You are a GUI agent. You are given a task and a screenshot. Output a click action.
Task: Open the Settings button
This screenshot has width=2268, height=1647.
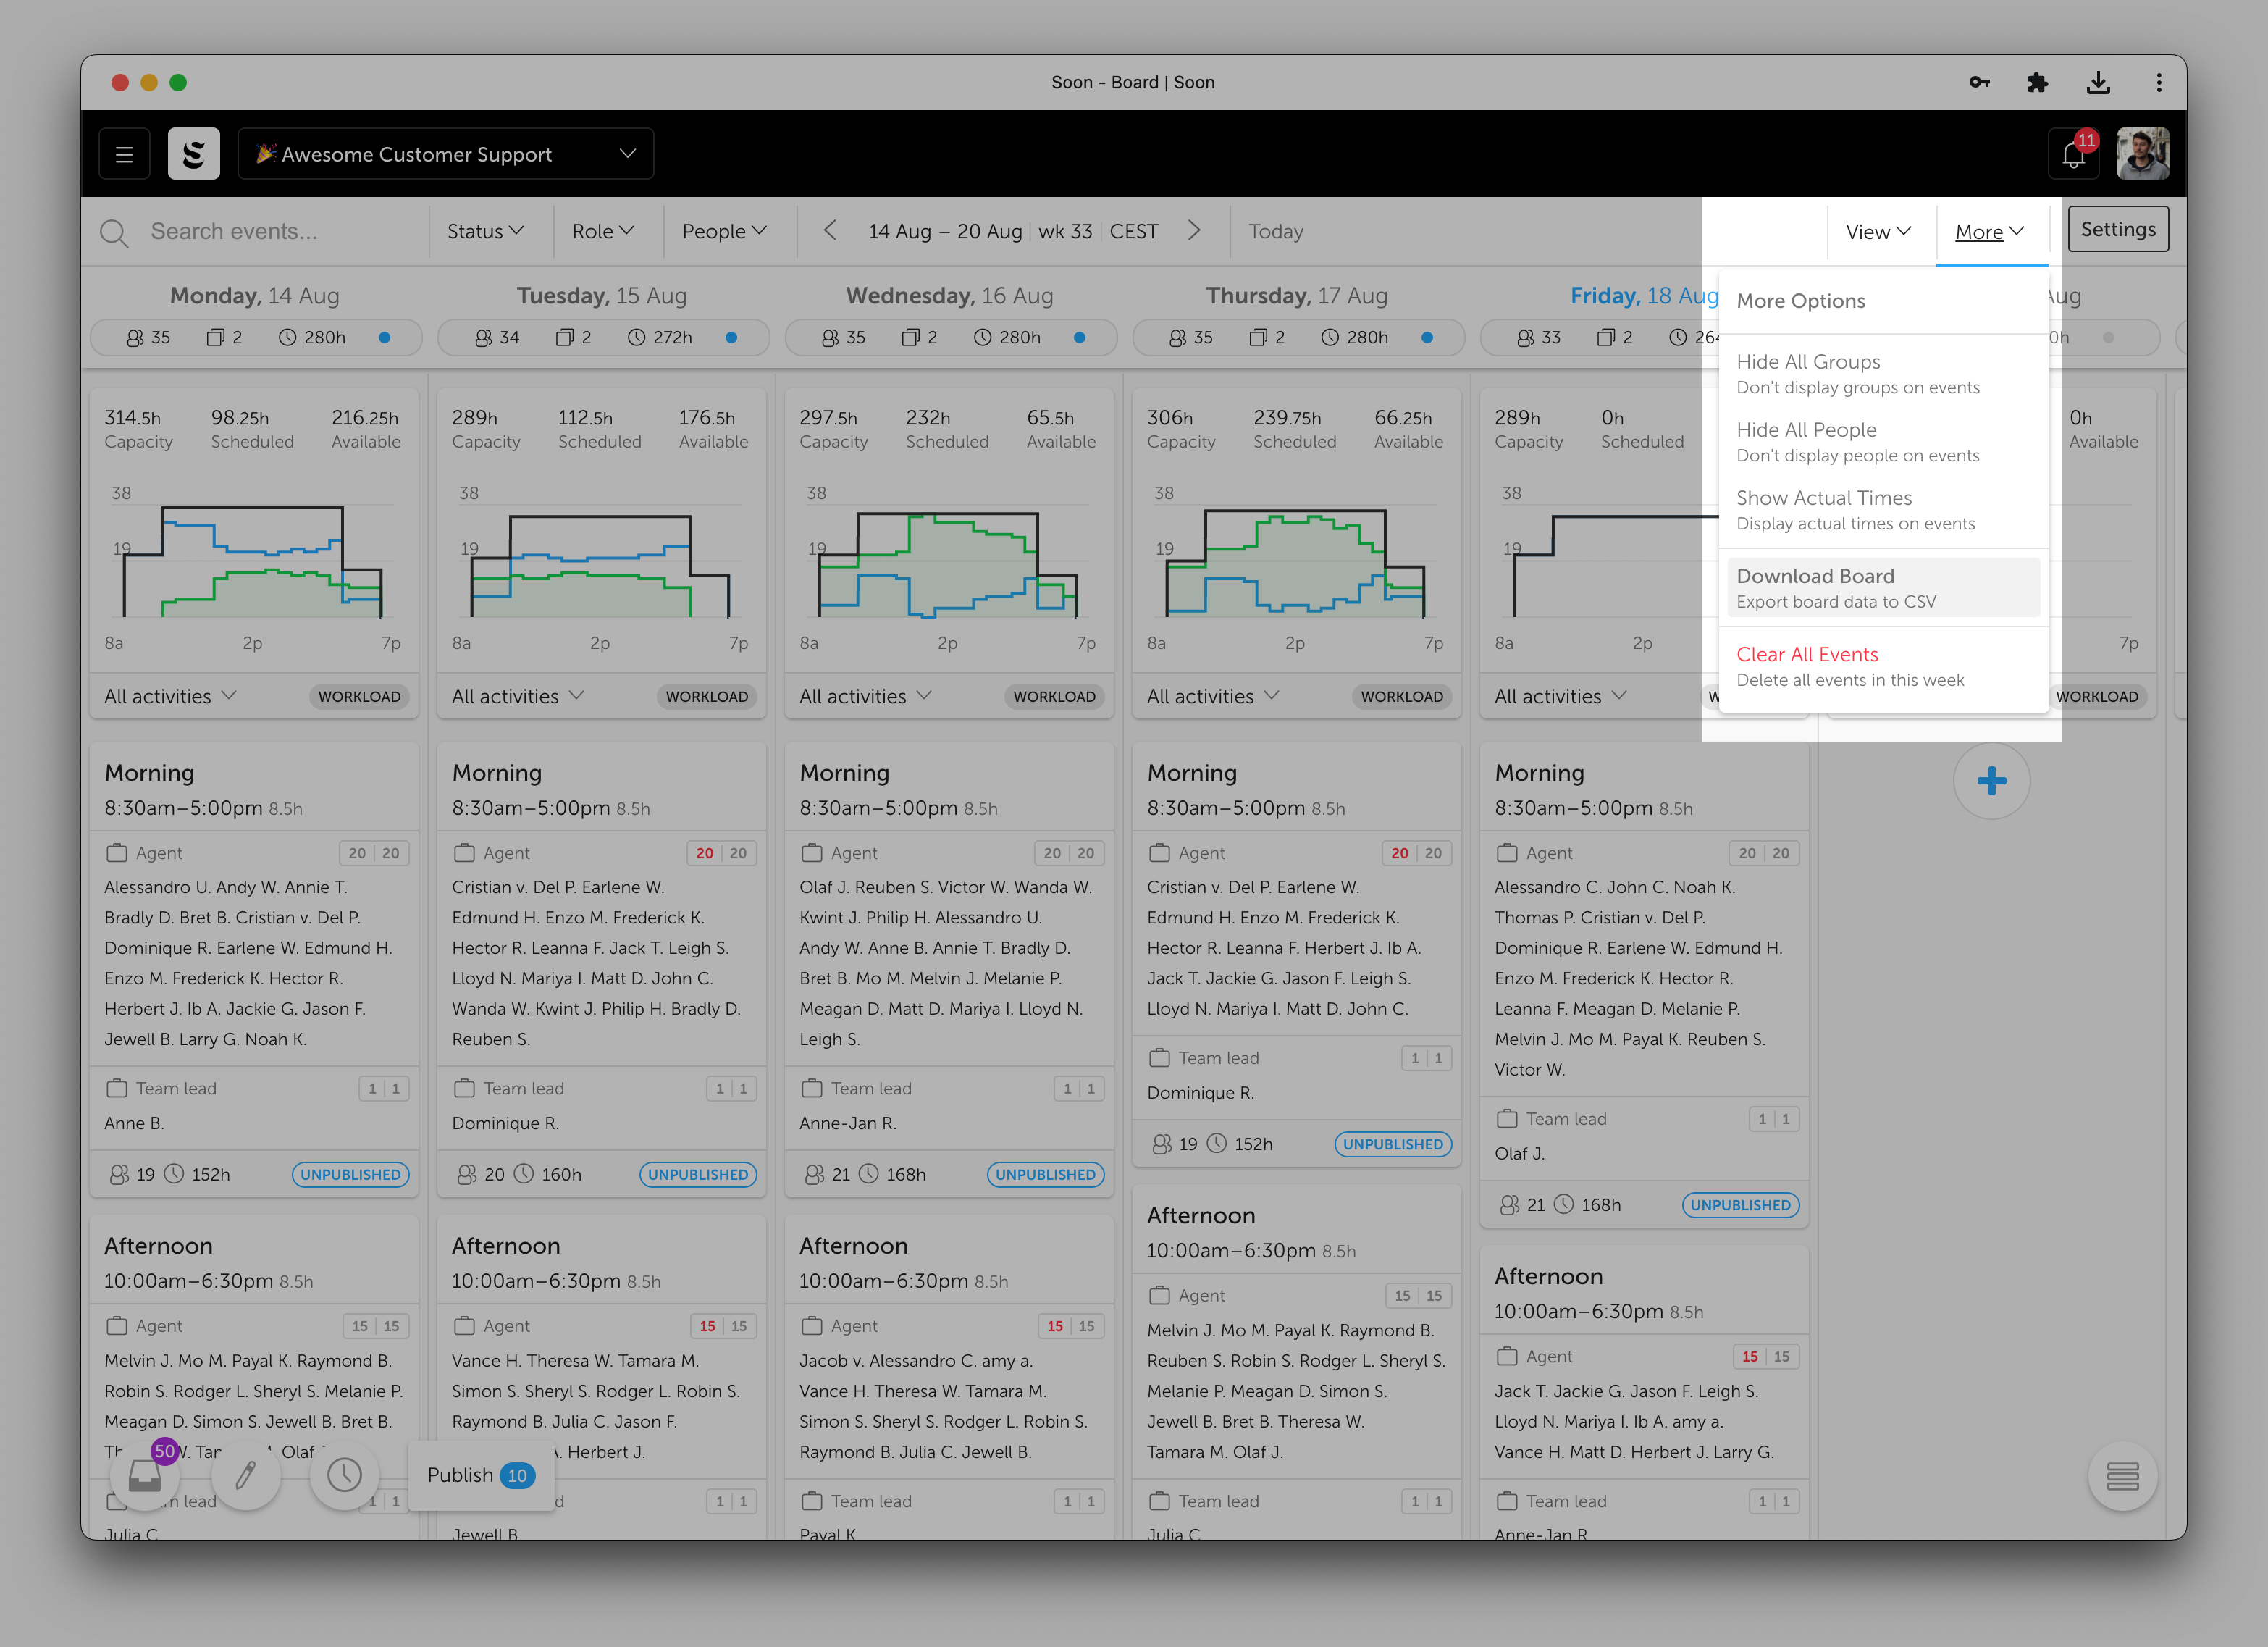[x=2117, y=229]
